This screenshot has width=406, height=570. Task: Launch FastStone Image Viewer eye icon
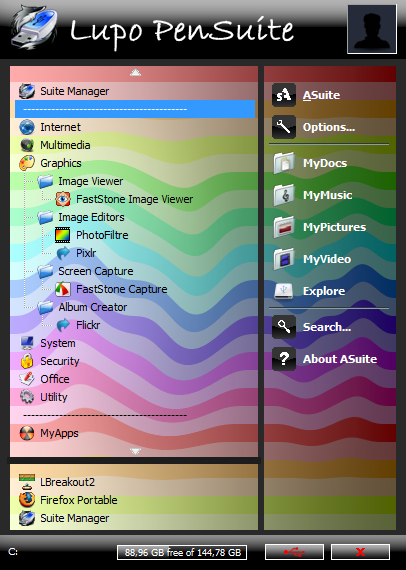63,199
